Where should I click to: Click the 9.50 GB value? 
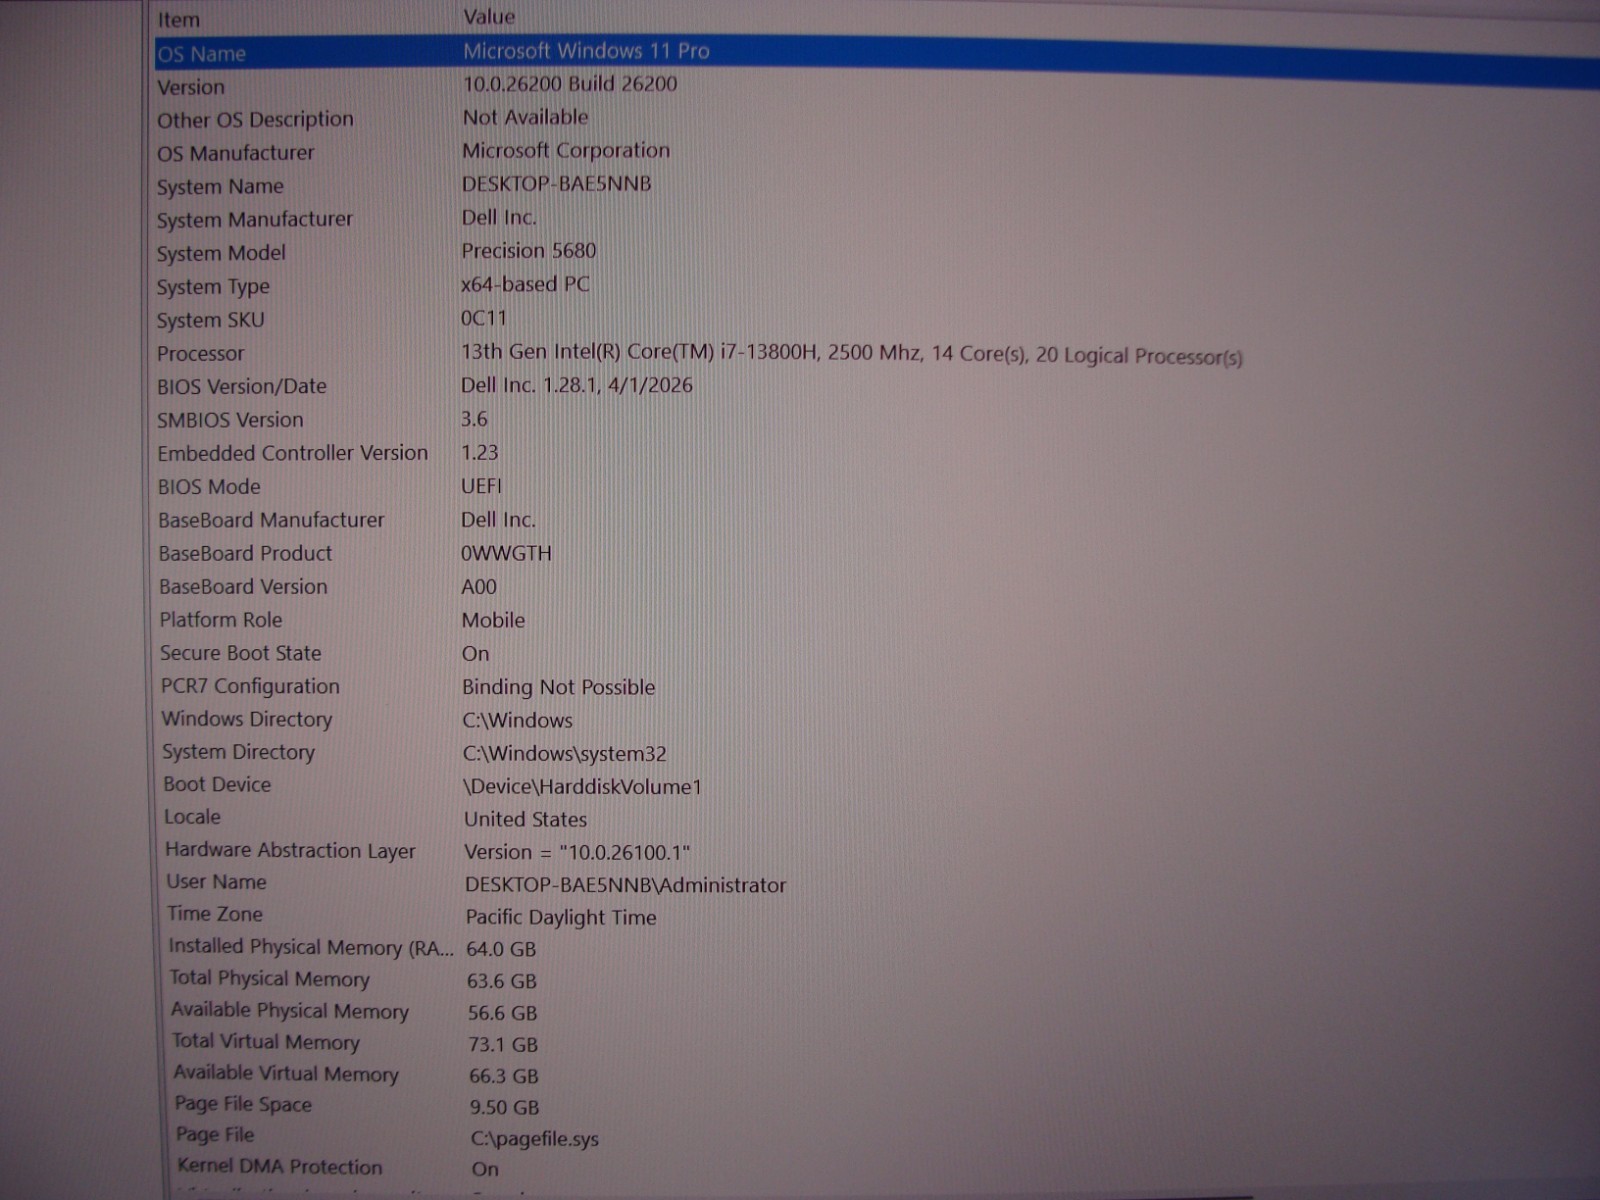(505, 1107)
